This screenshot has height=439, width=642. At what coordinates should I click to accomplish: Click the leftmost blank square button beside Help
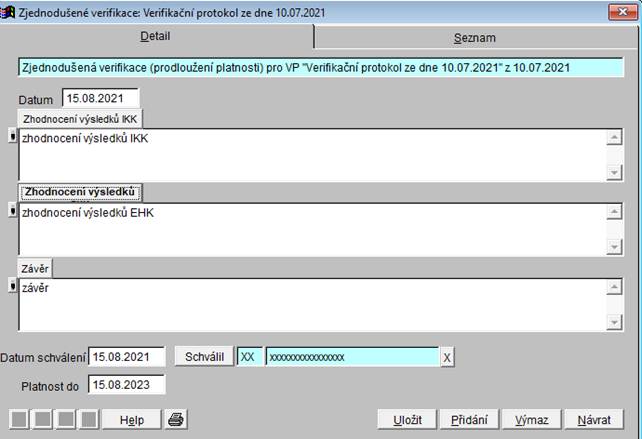pyautogui.click(x=18, y=419)
